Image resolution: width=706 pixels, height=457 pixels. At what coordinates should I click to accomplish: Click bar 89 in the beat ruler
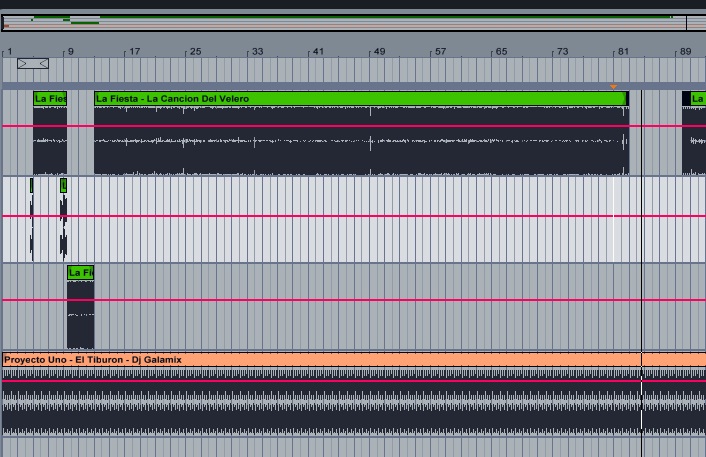point(685,51)
